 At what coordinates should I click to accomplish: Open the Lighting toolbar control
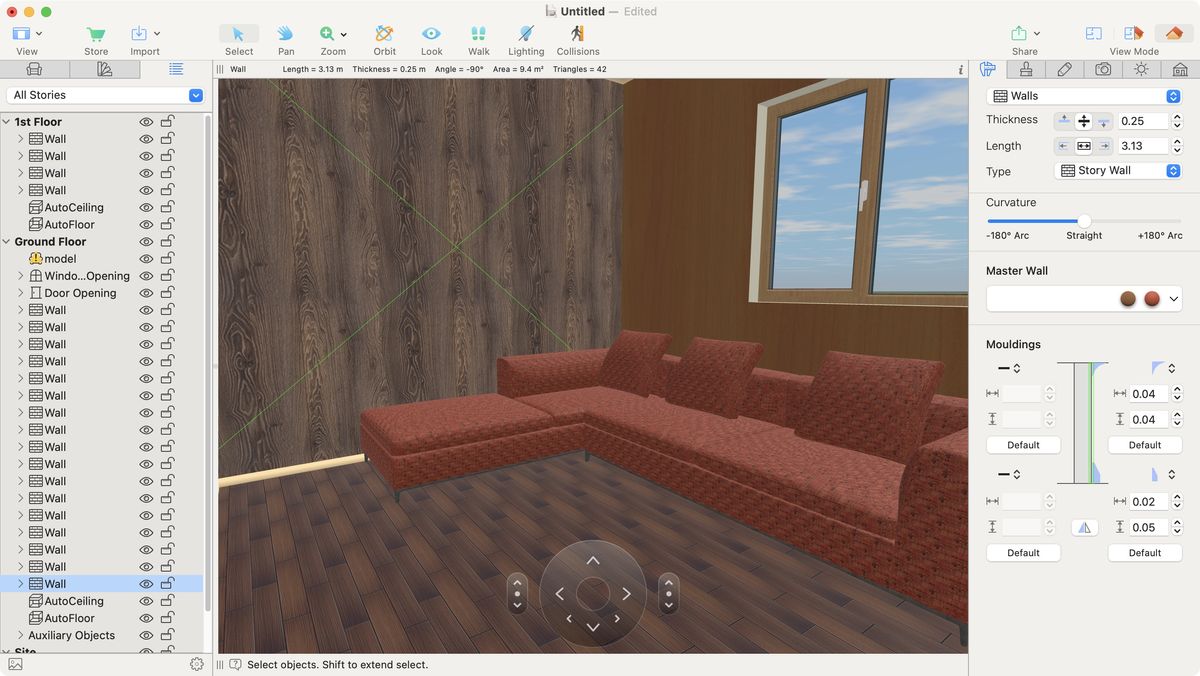pyautogui.click(x=525, y=38)
